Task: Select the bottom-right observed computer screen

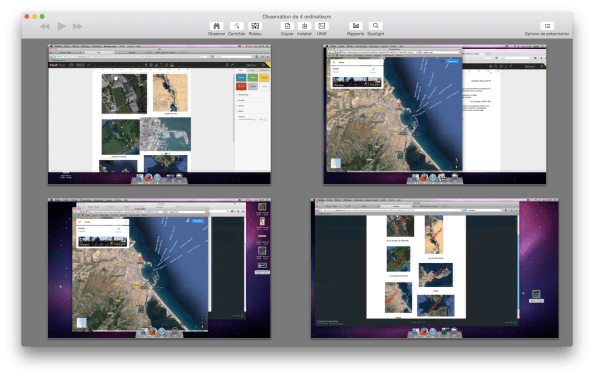Action: (435, 268)
